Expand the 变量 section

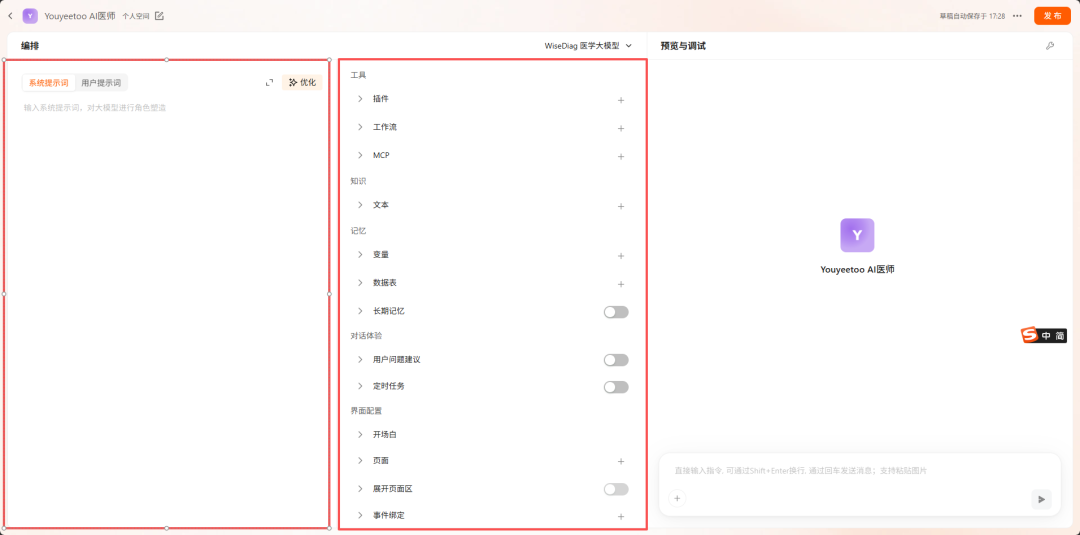pos(360,254)
